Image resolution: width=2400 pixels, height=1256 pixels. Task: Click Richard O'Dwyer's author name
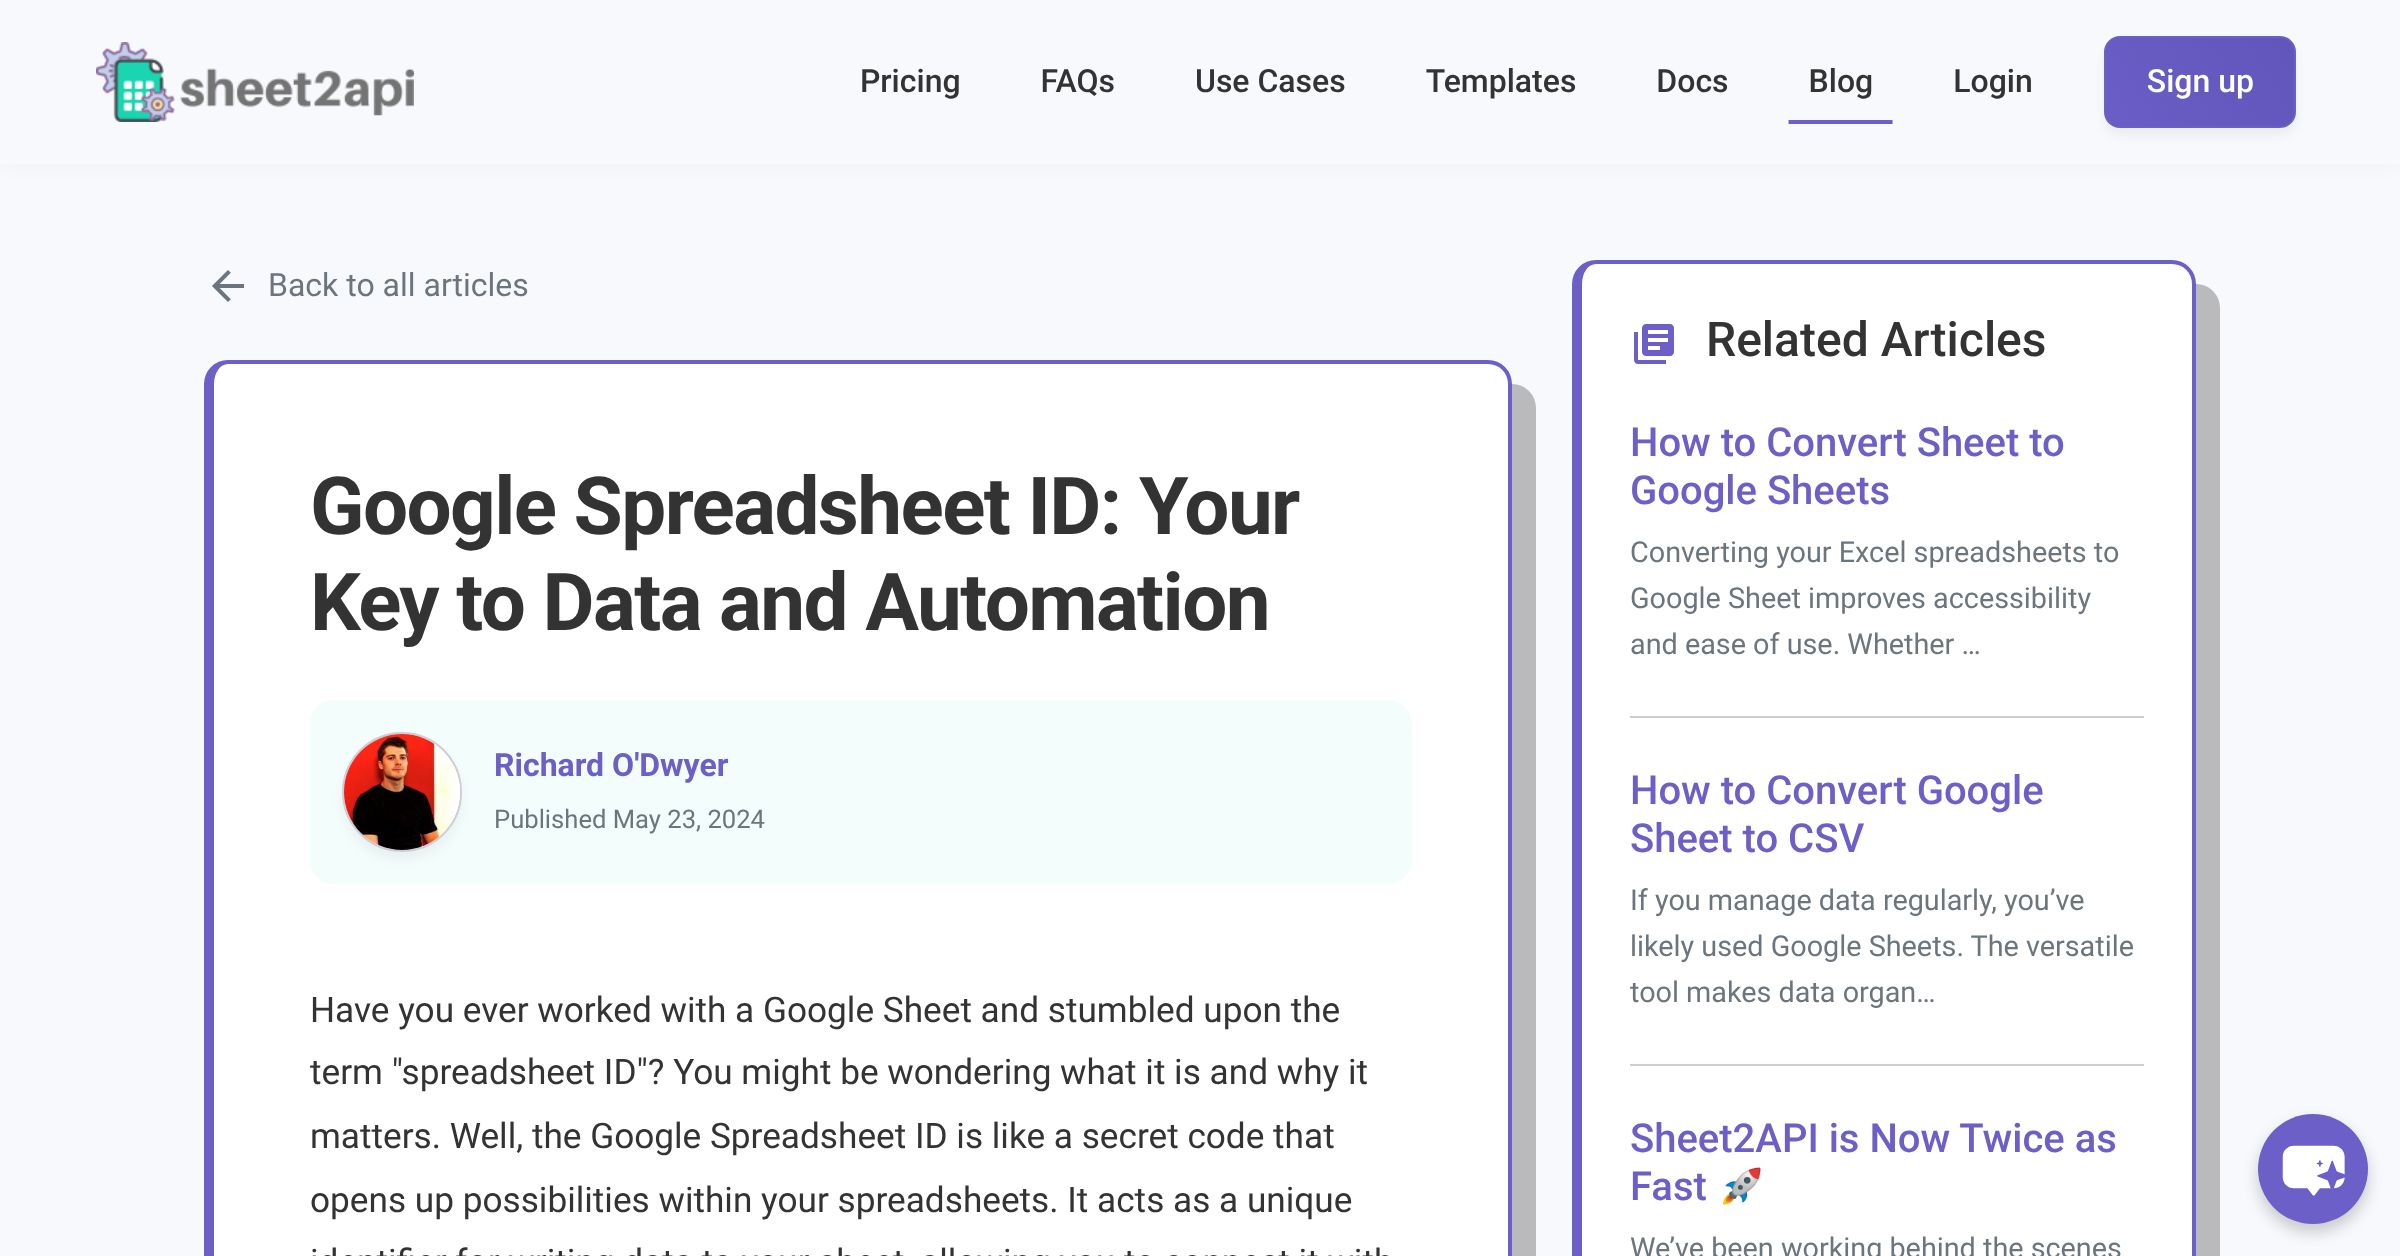point(612,765)
